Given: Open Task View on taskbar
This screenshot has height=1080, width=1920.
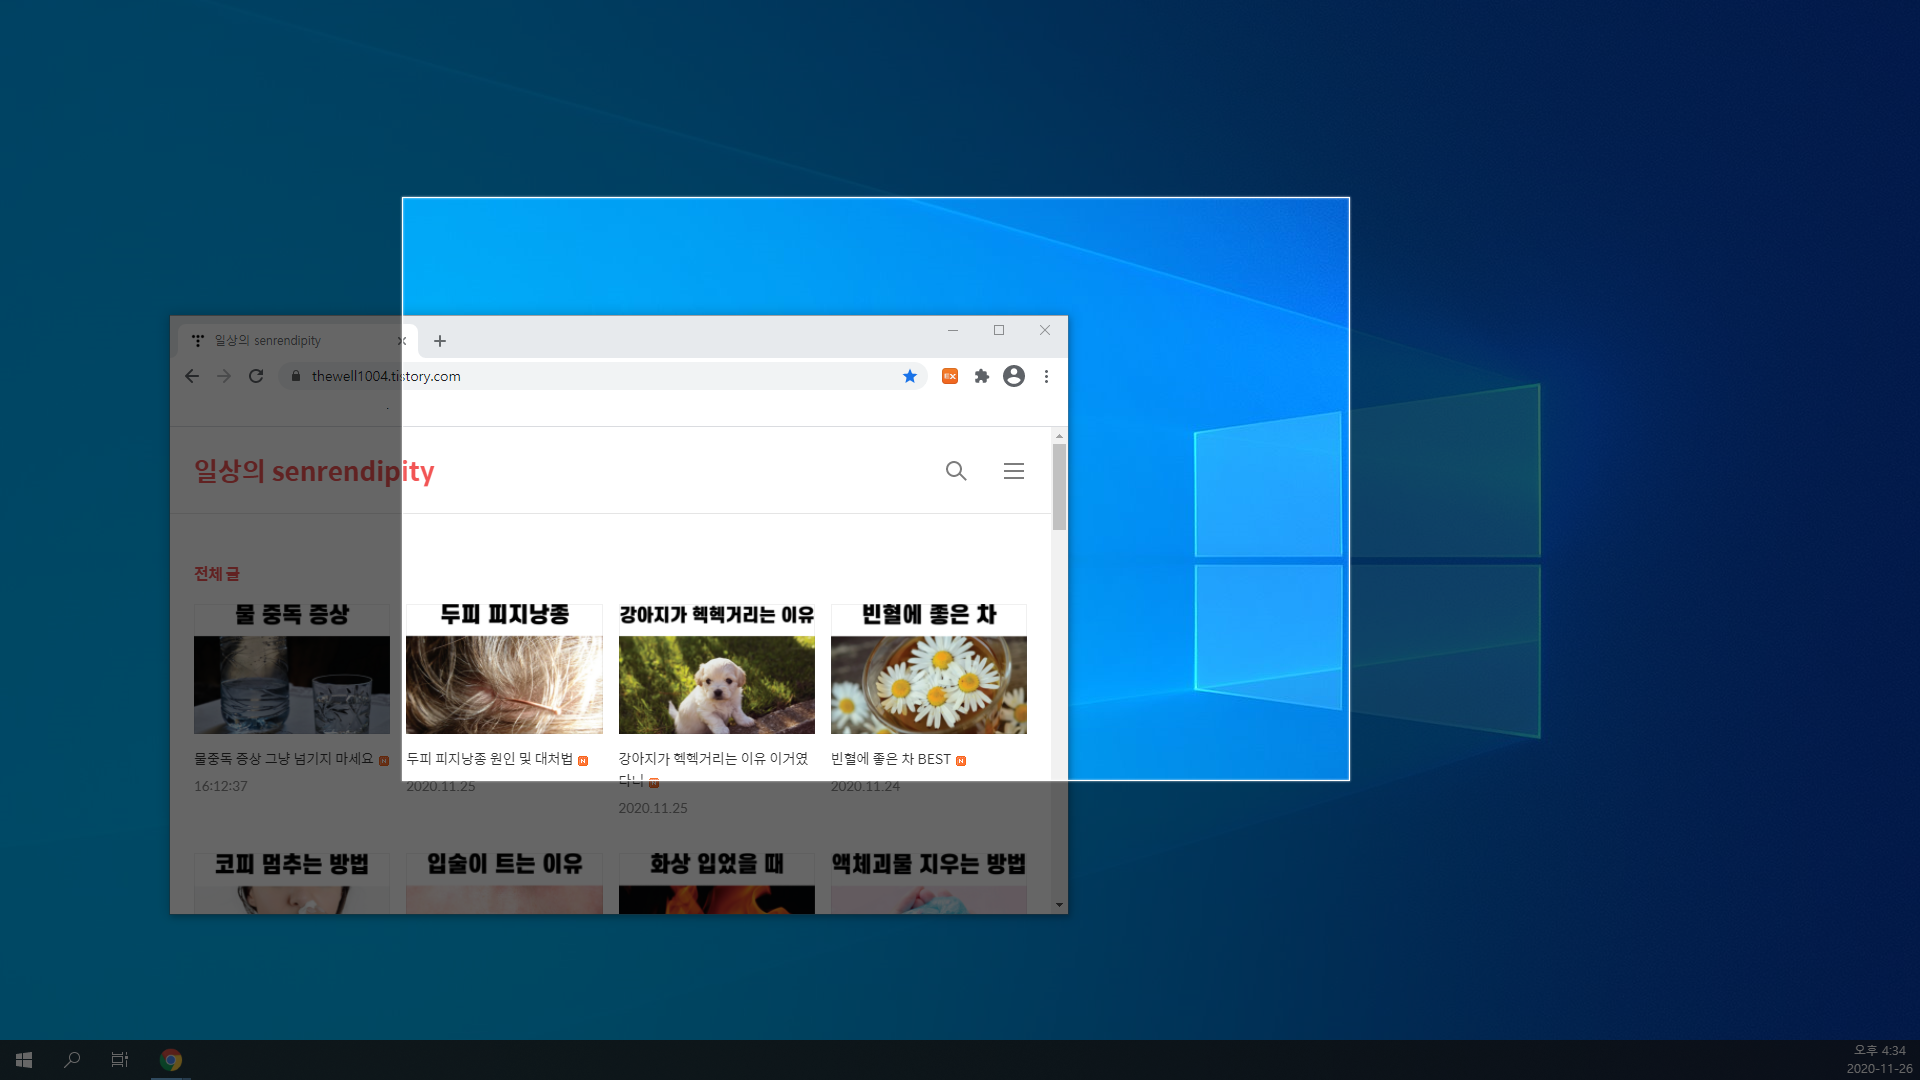Looking at the screenshot, I should [120, 1059].
